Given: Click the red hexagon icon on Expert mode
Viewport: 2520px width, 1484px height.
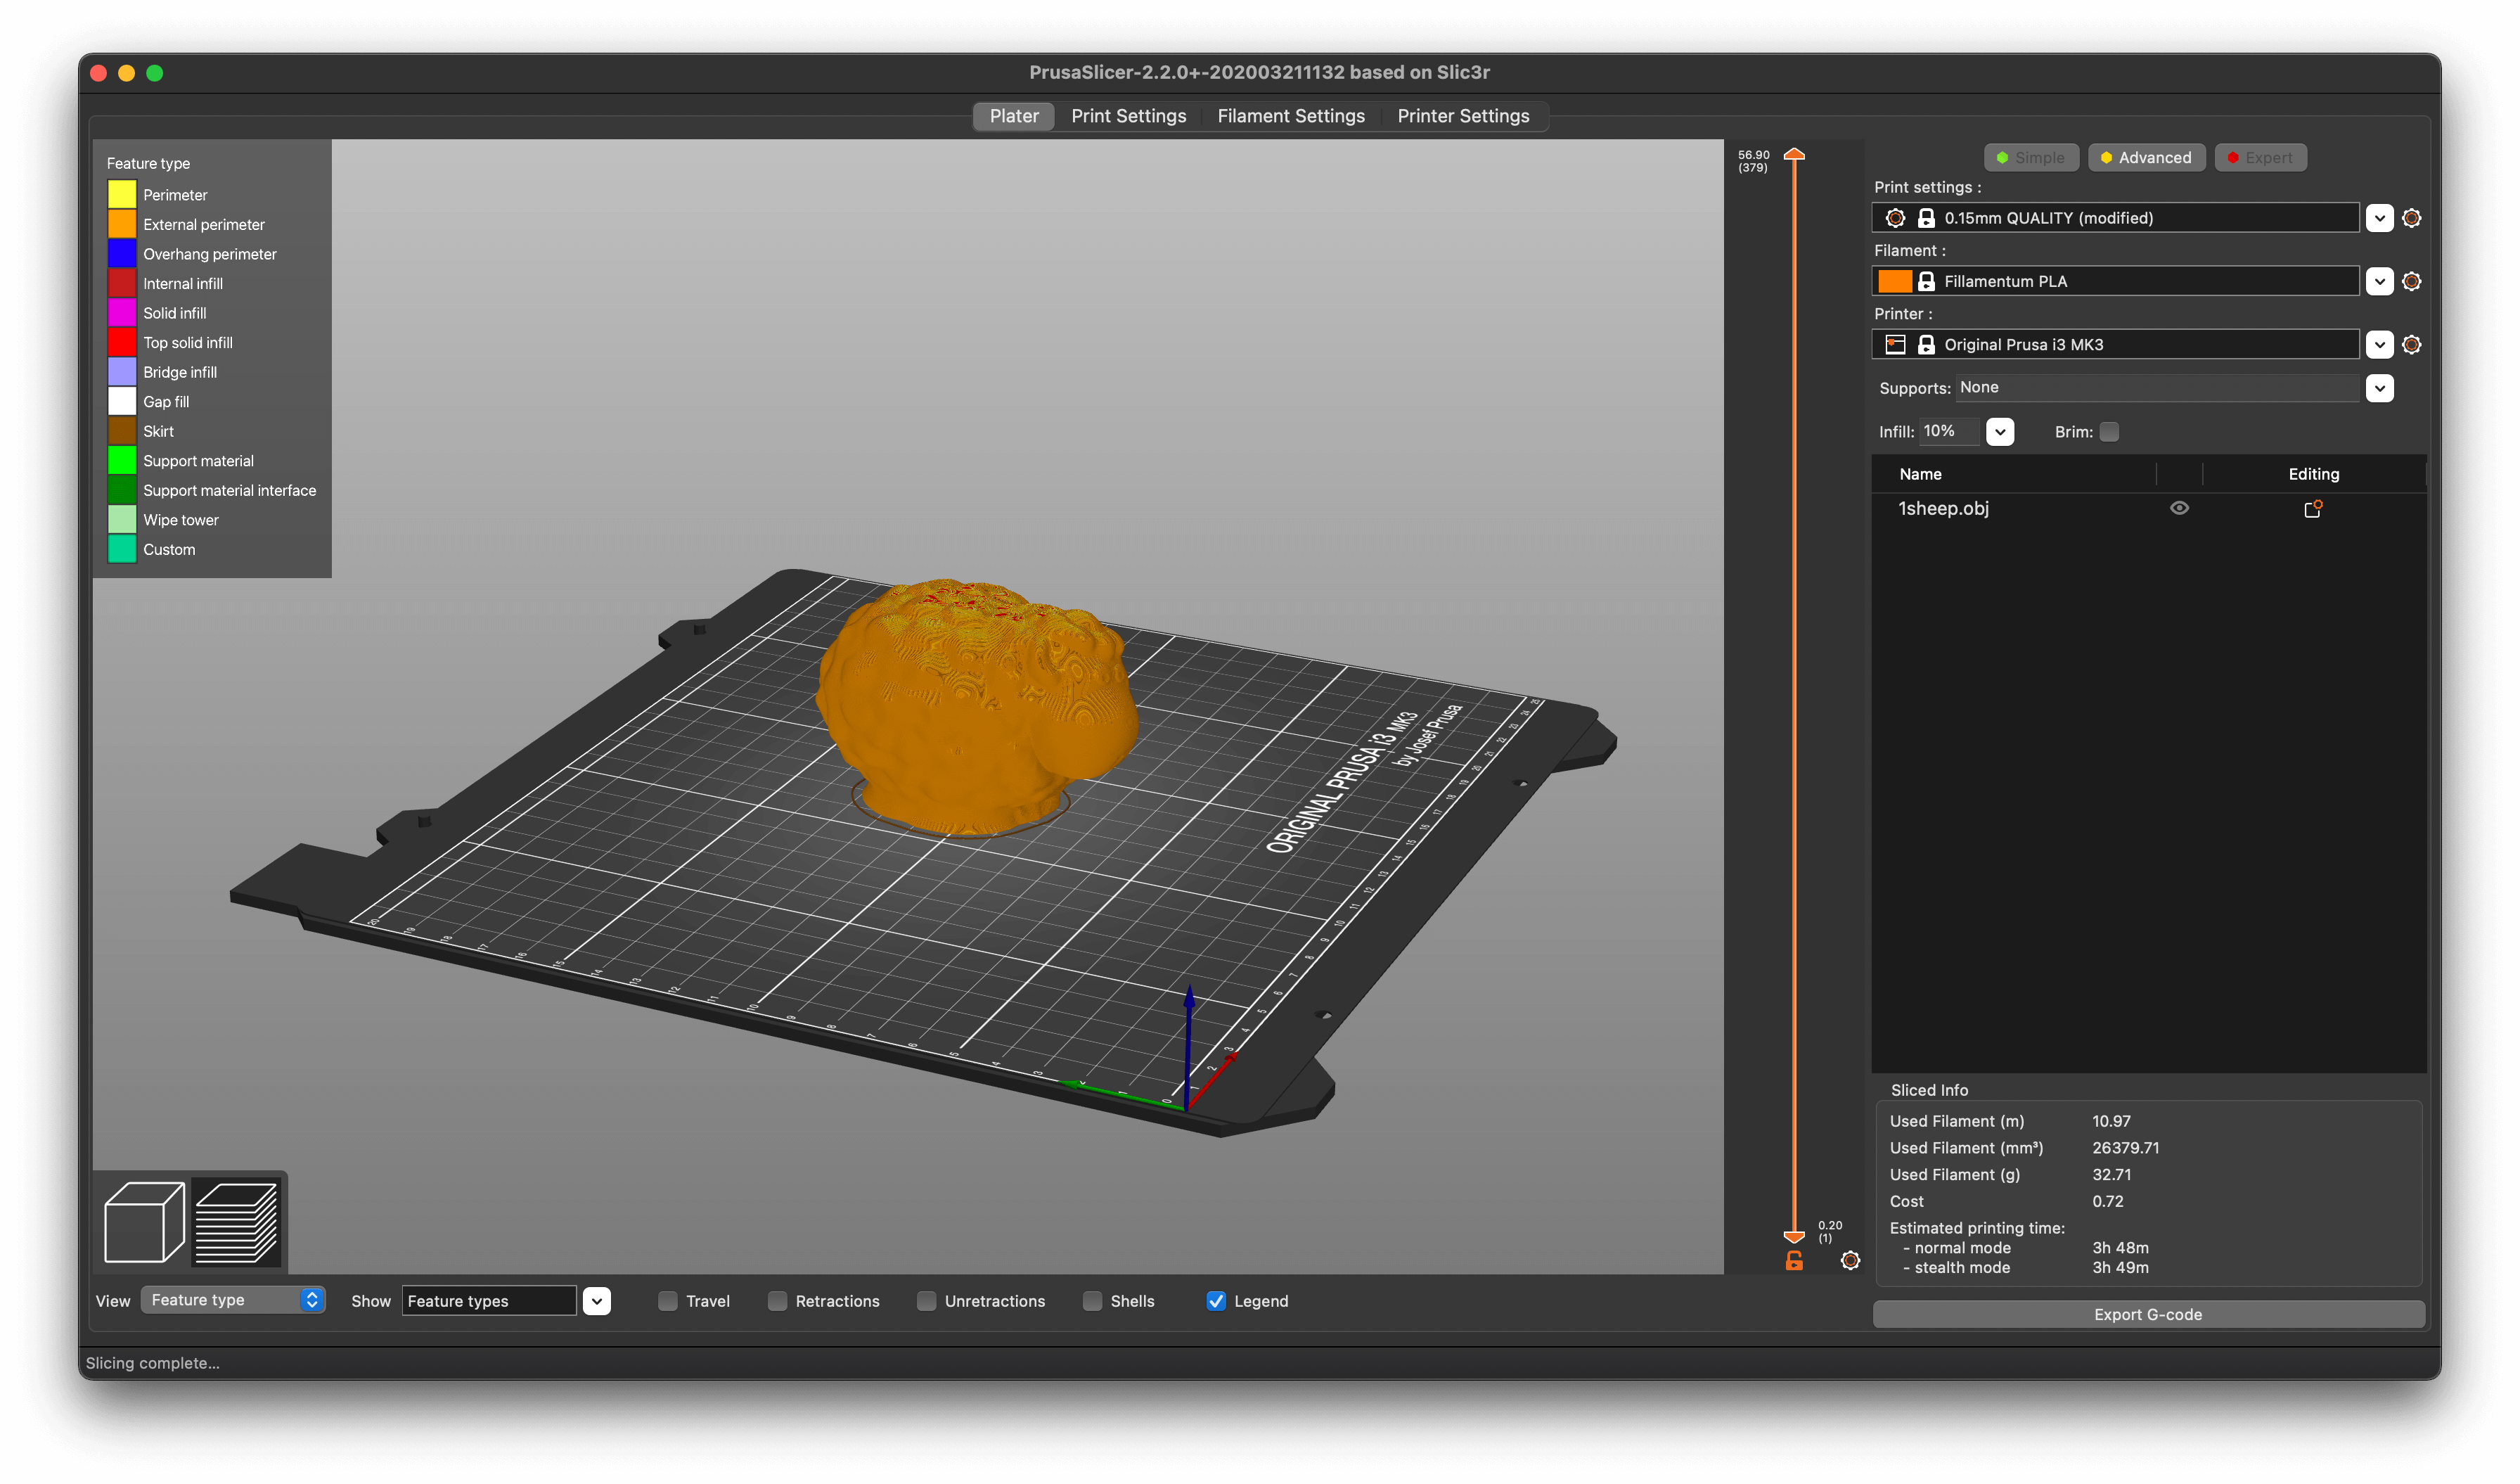Looking at the screenshot, I should (x=2232, y=158).
